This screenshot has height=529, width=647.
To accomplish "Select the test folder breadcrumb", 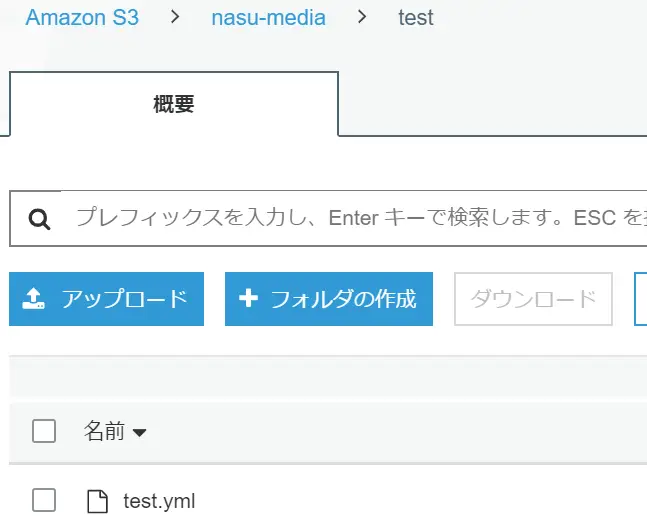I will (416, 18).
